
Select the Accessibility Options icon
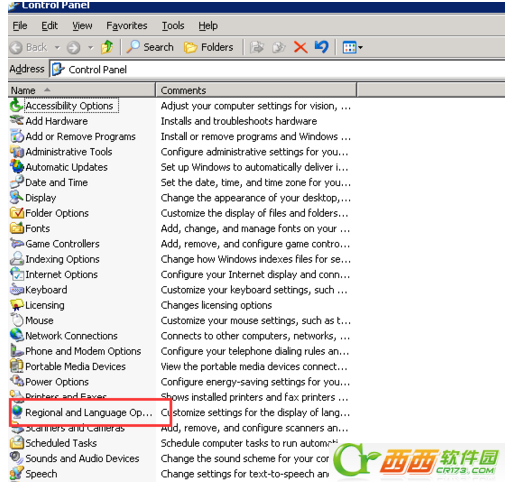[x=17, y=105]
